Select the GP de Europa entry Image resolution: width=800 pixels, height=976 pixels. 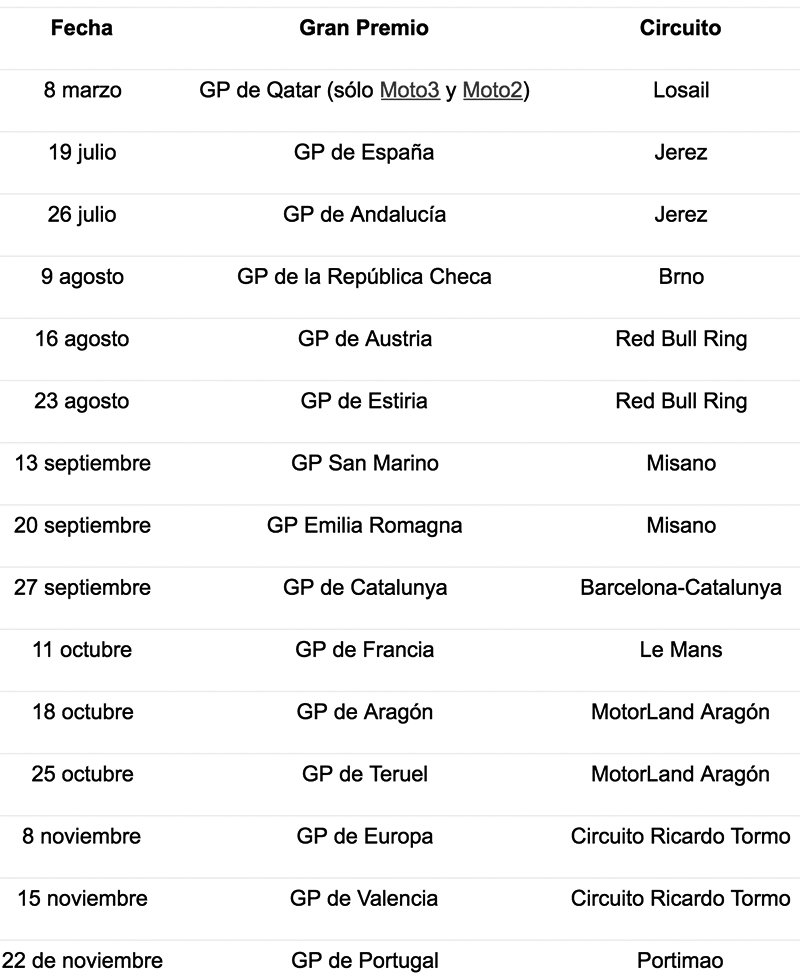tap(364, 836)
